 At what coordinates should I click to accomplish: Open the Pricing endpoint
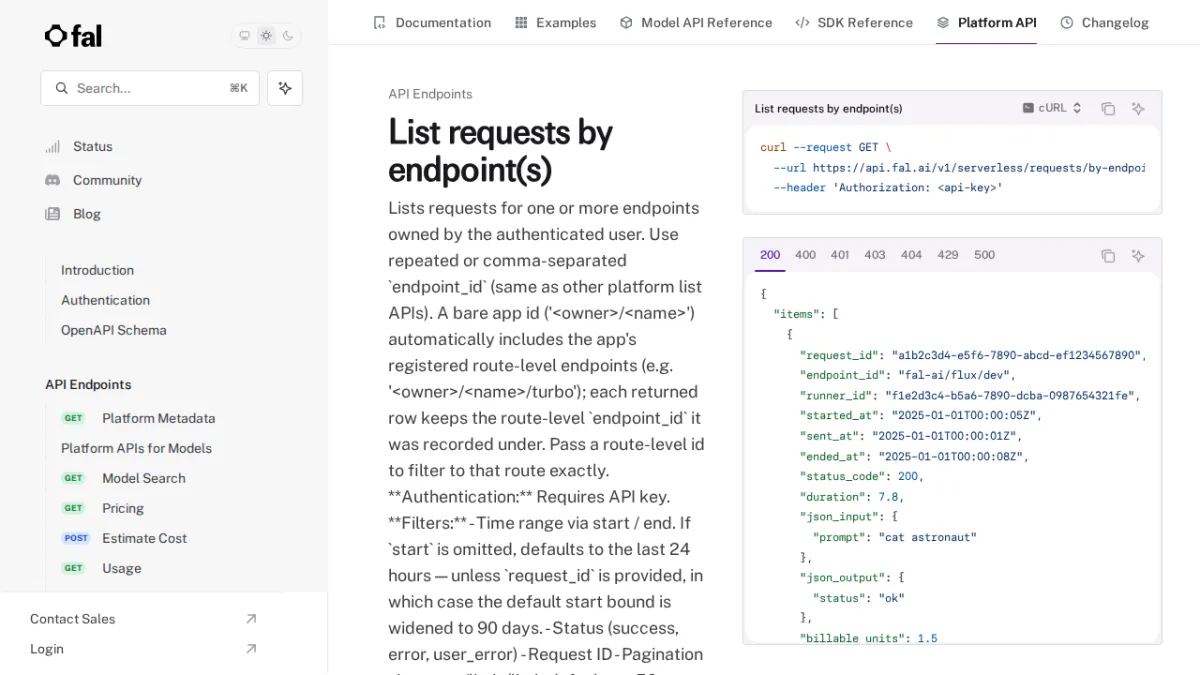123,508
